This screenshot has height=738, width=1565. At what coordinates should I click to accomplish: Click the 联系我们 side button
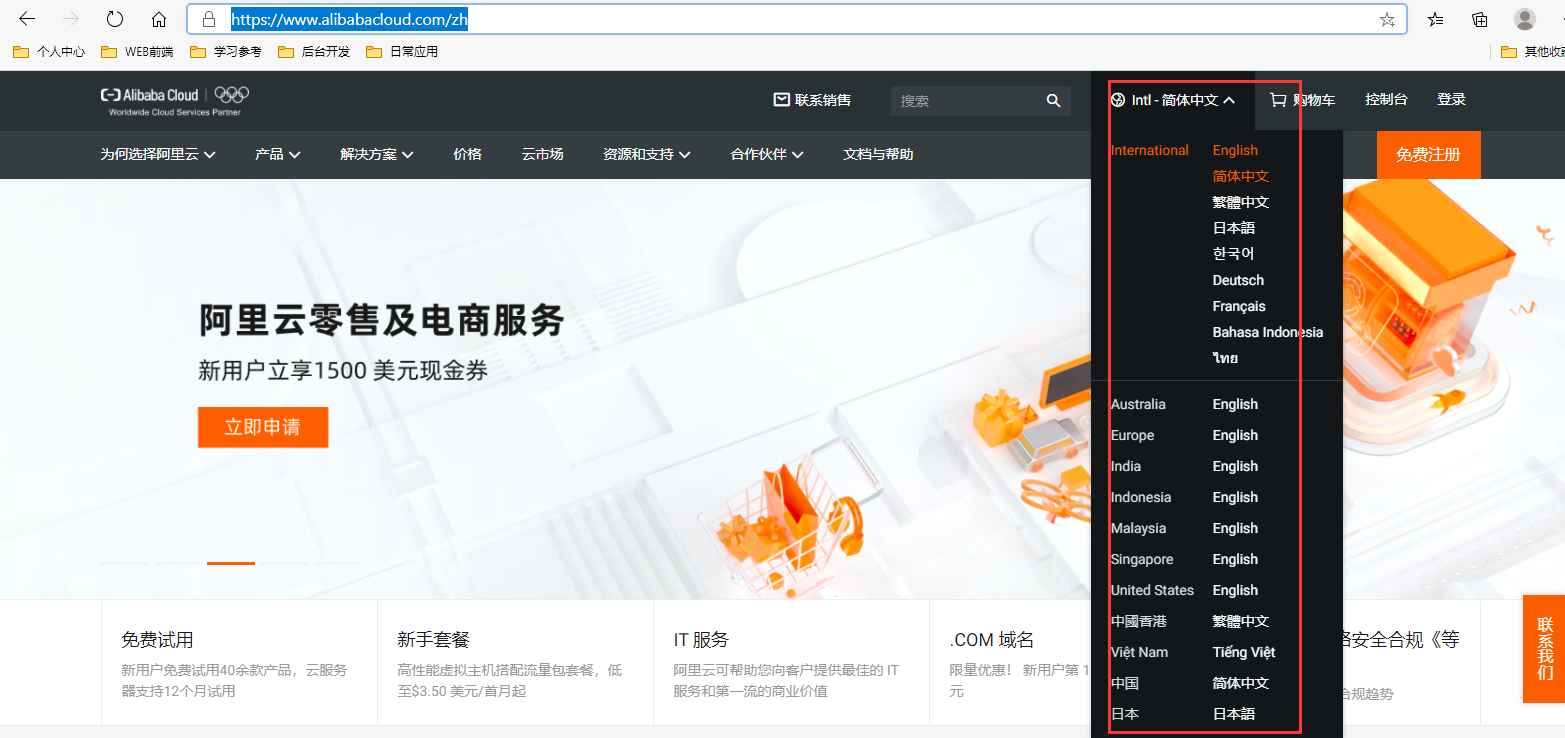(x=1544, y=648)
